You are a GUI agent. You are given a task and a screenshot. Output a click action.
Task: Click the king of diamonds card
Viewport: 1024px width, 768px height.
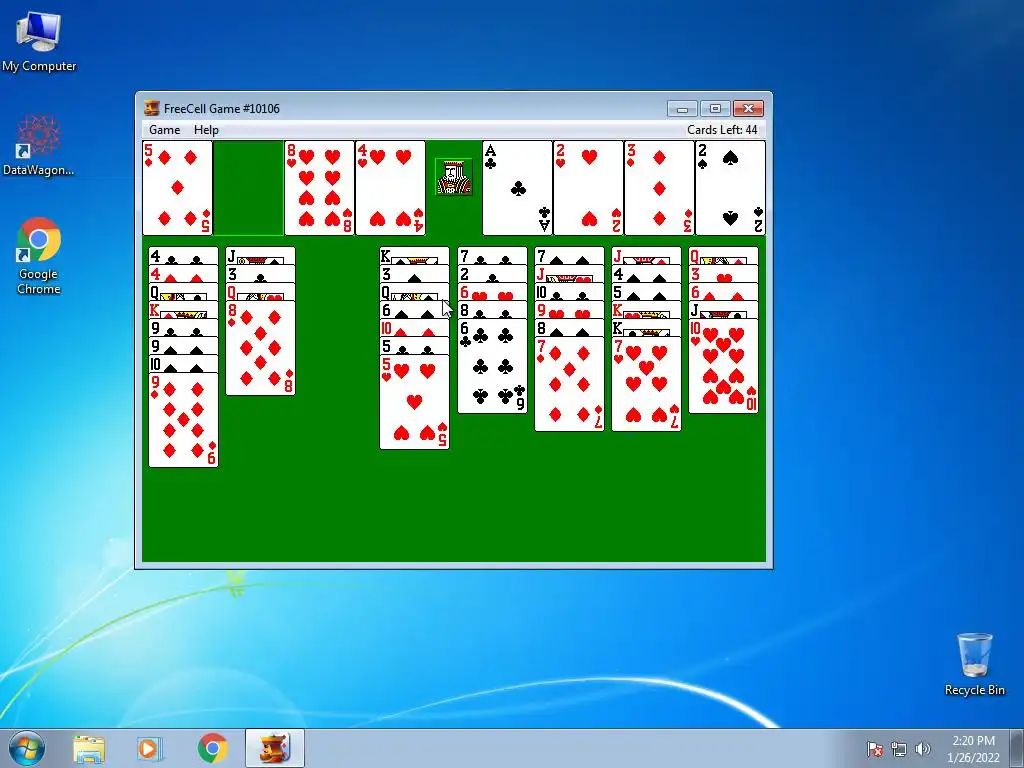point(184,310)
